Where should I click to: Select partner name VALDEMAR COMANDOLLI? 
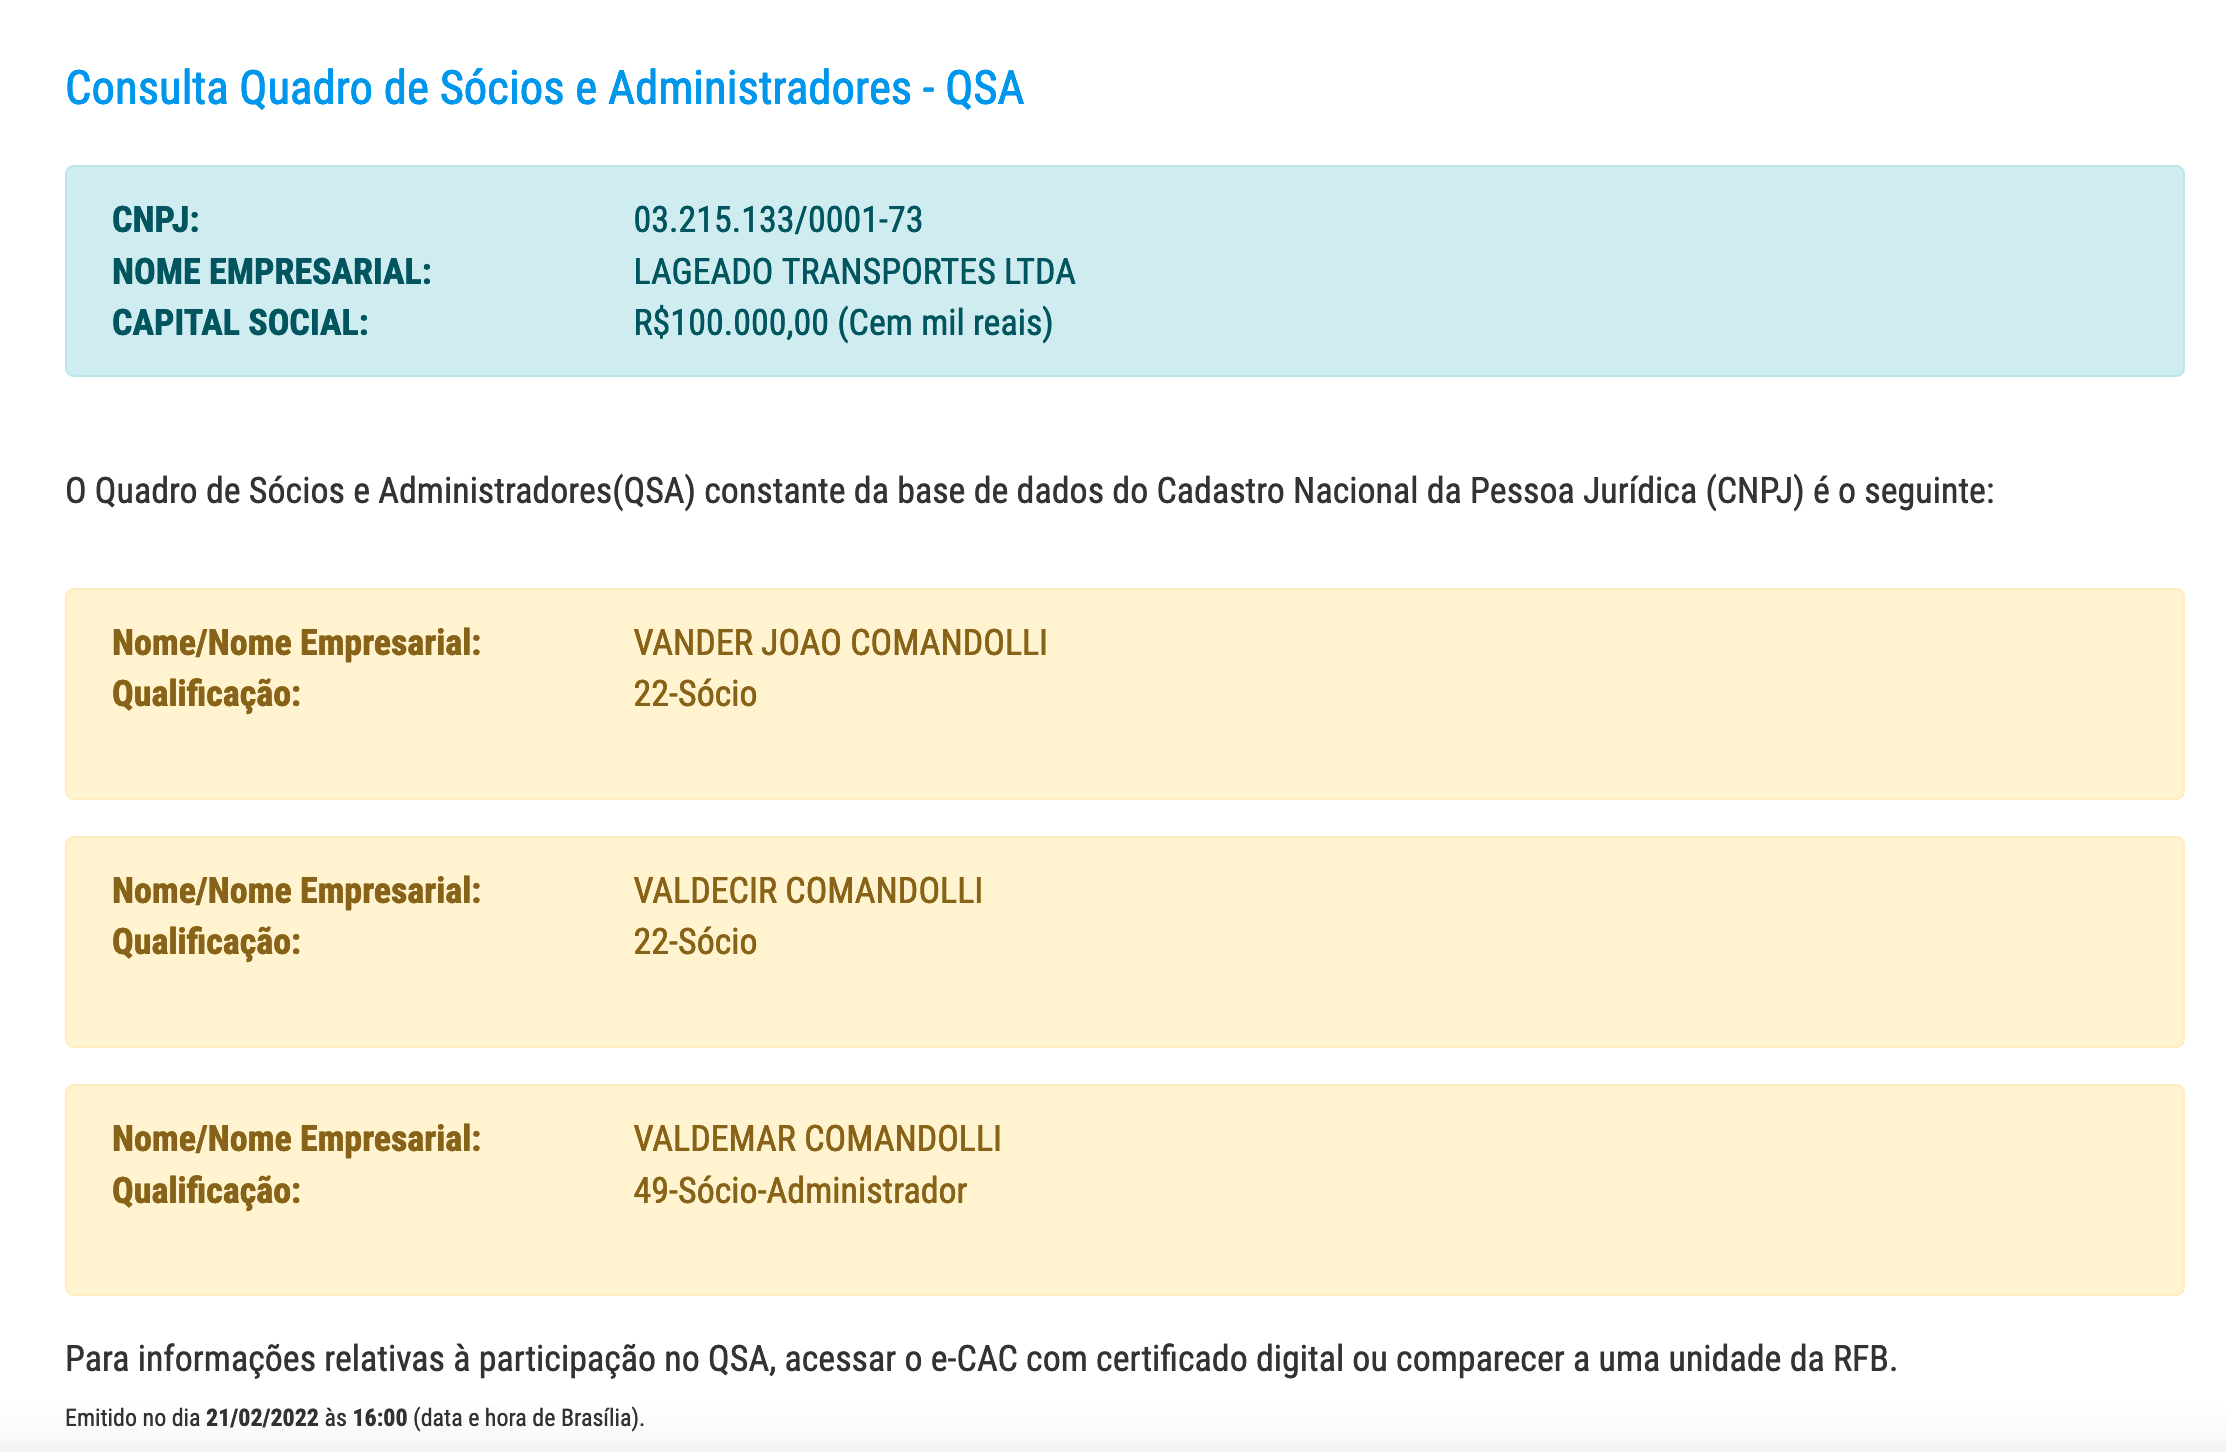pos(817,1138)
